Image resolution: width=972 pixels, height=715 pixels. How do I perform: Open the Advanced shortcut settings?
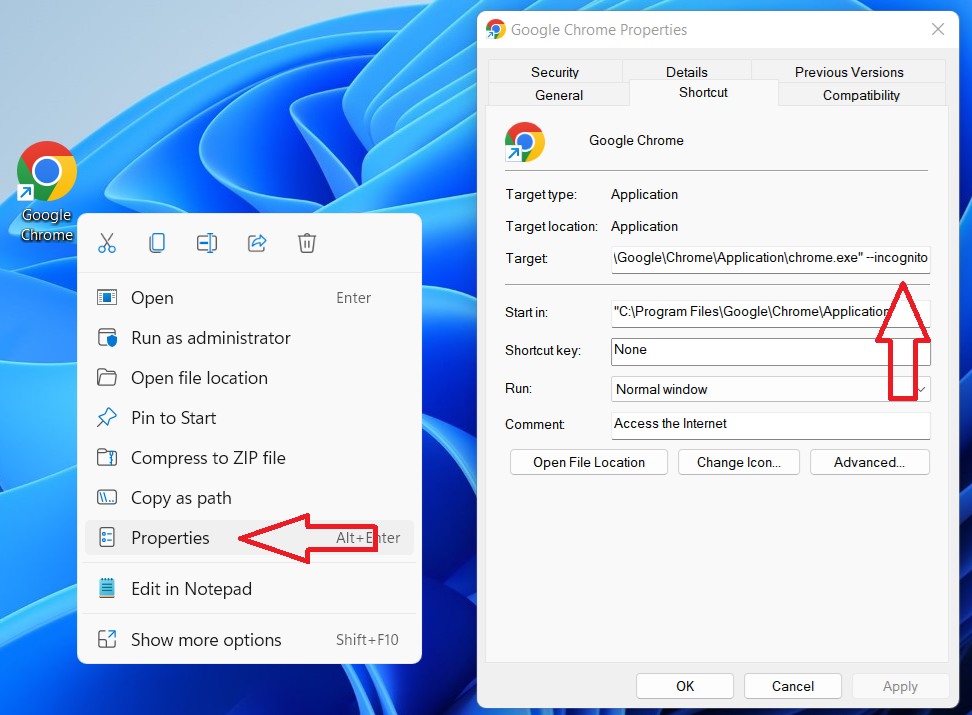(x=870, y=462)
